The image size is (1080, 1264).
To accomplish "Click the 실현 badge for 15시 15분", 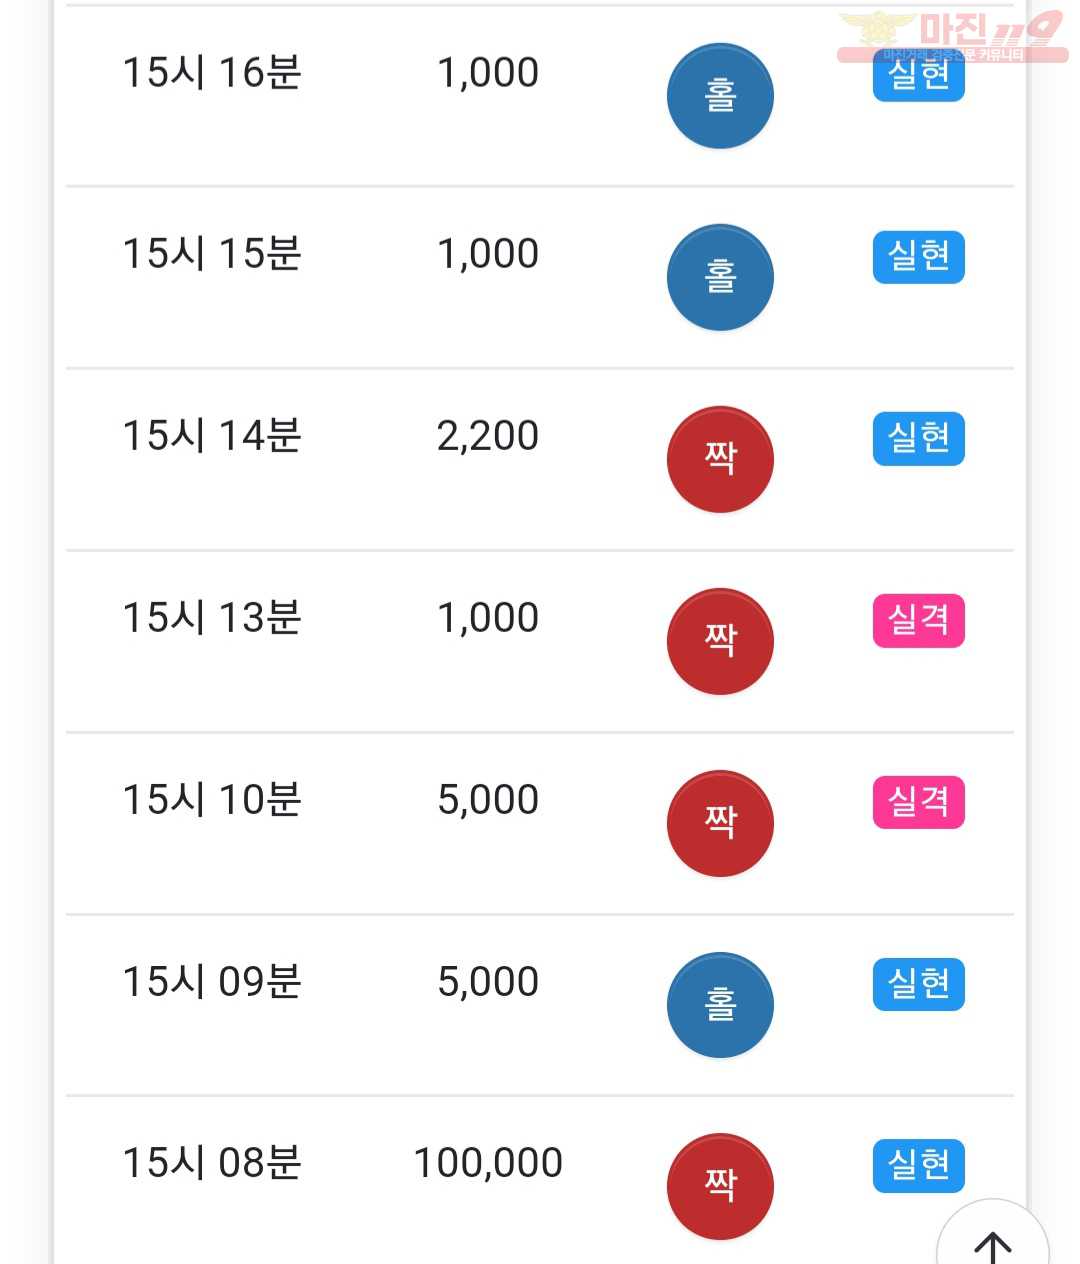I will click(x=919, y=257).
